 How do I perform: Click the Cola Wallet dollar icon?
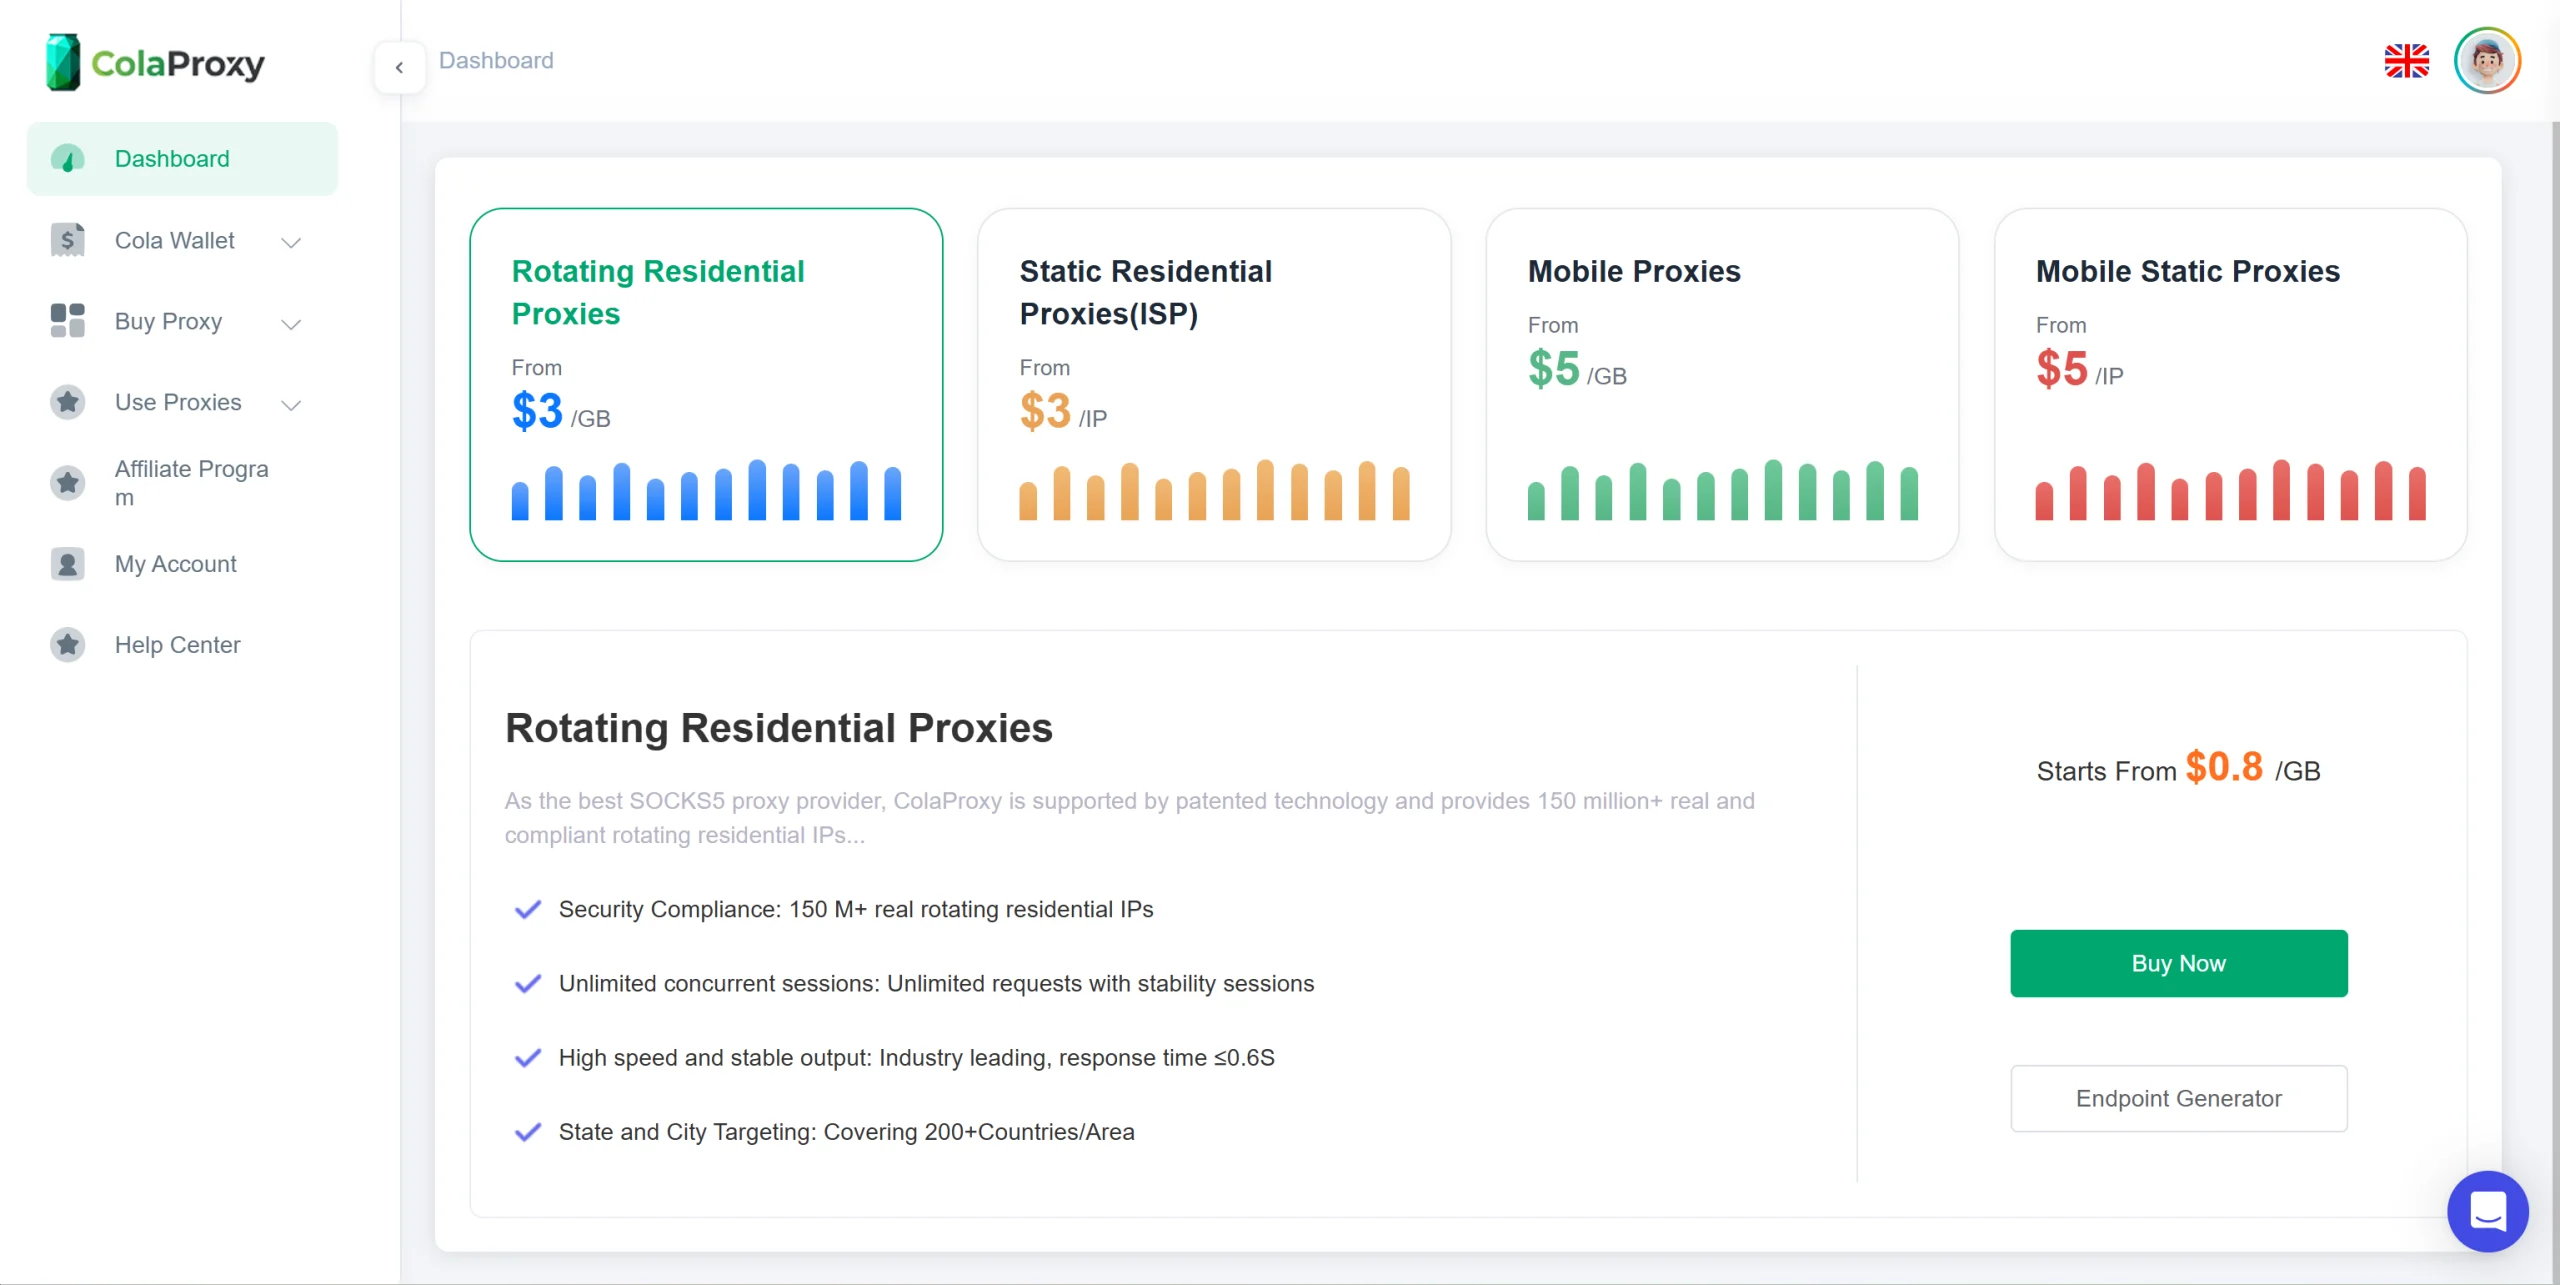[68, 240]
